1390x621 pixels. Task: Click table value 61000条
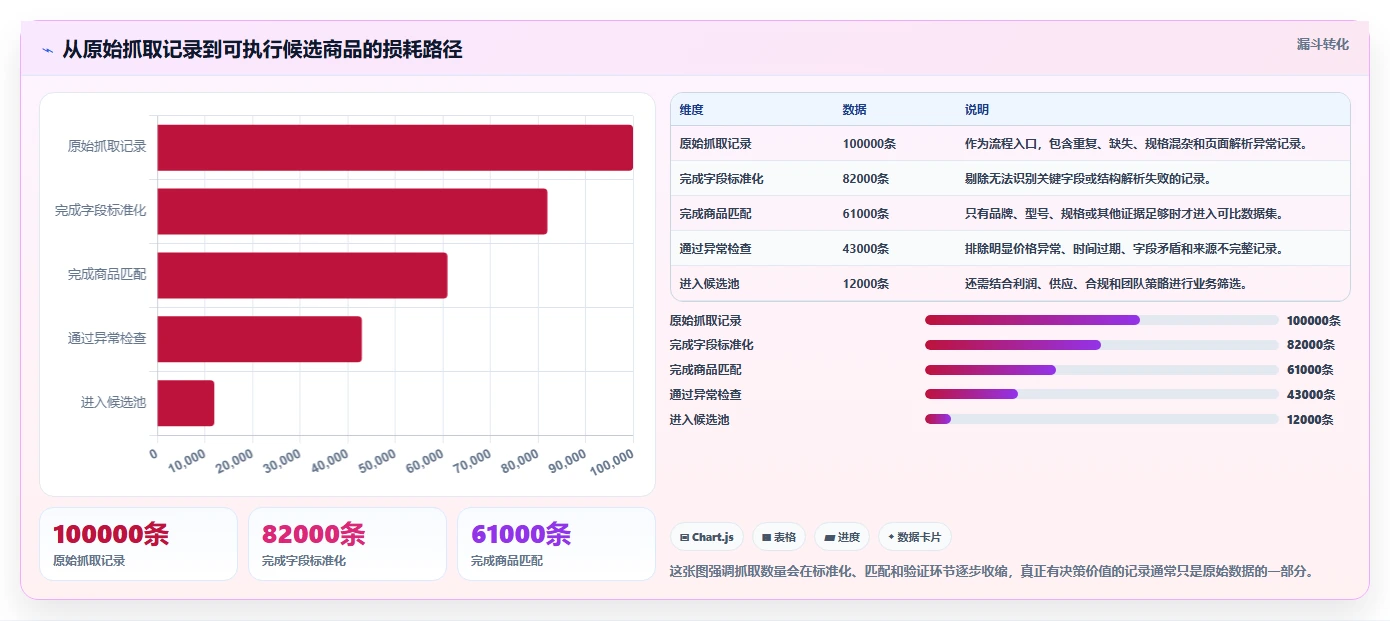[x=866, y=214]
